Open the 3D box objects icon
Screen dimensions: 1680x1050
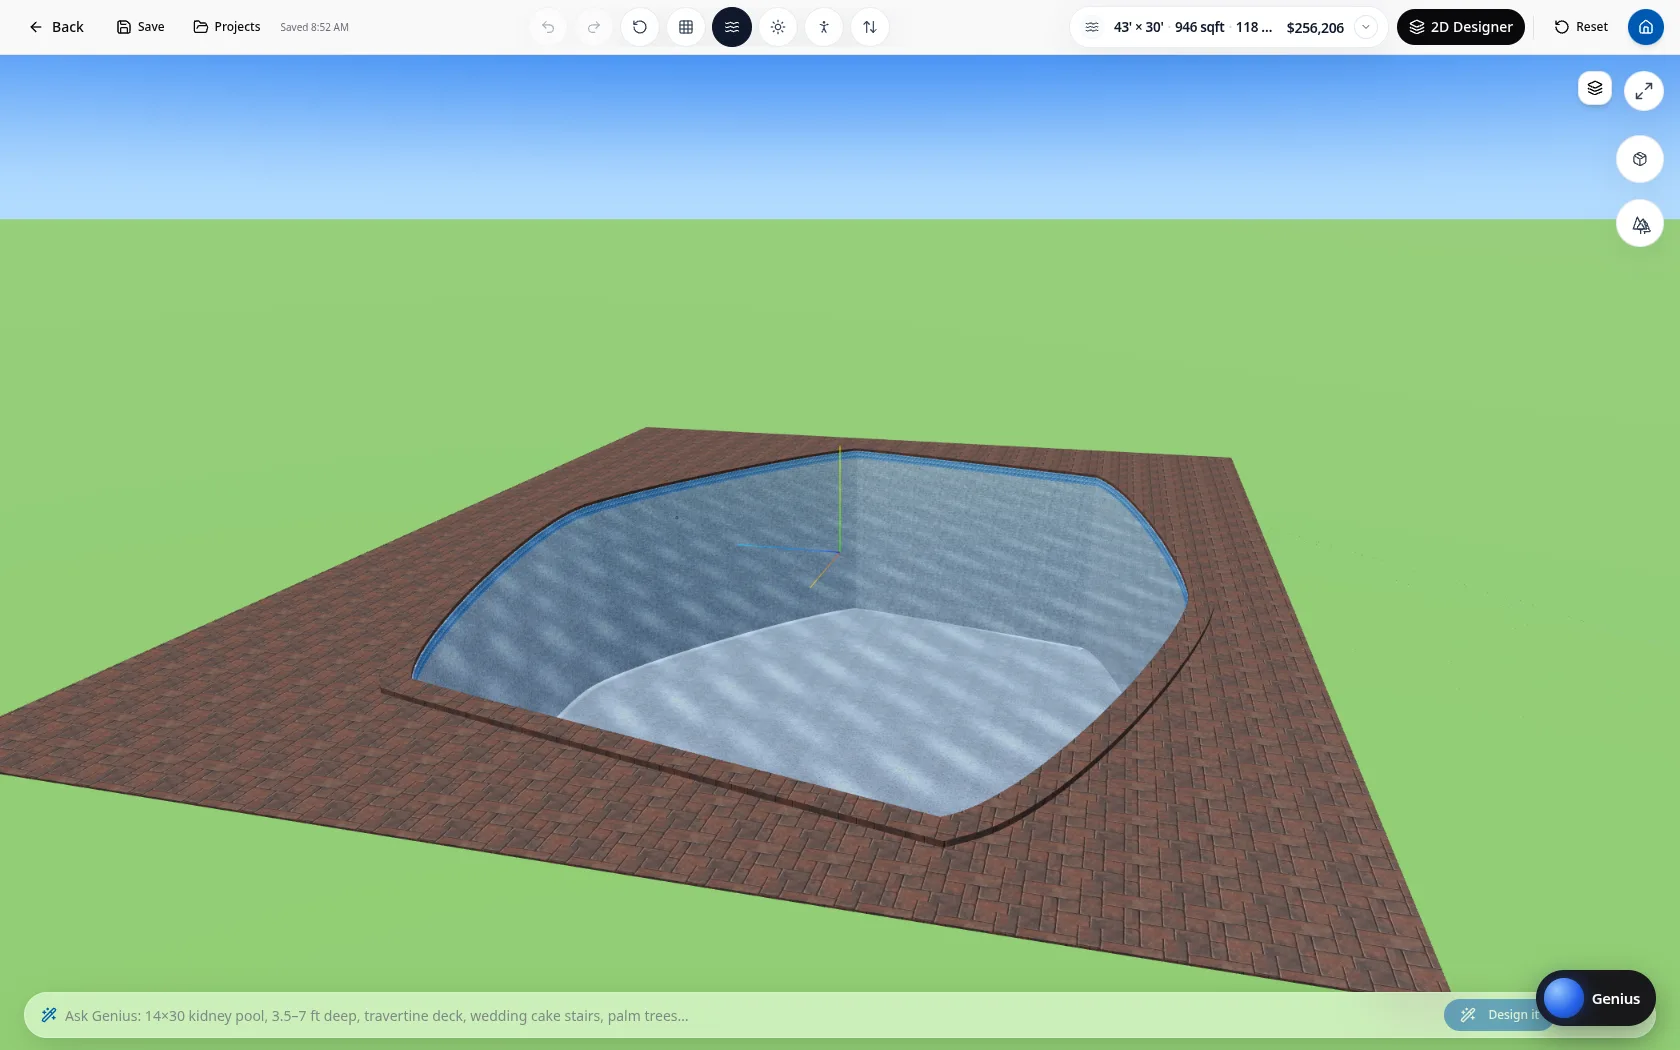click(1640, 159)
